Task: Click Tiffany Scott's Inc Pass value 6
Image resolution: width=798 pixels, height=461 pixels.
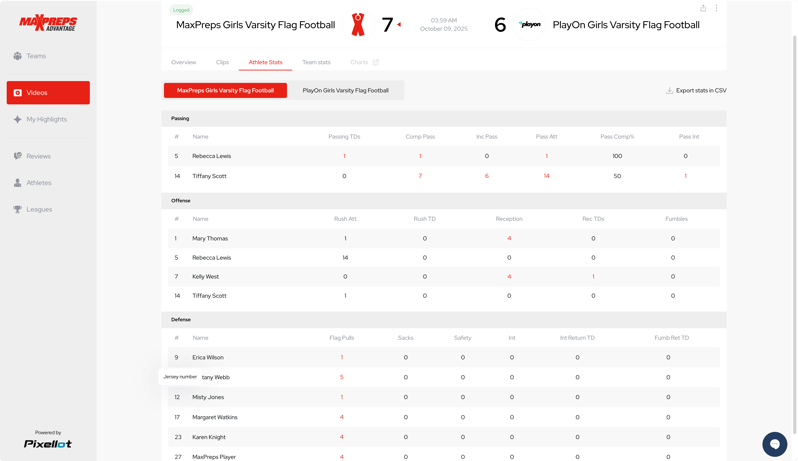Action: coord(487,176)
